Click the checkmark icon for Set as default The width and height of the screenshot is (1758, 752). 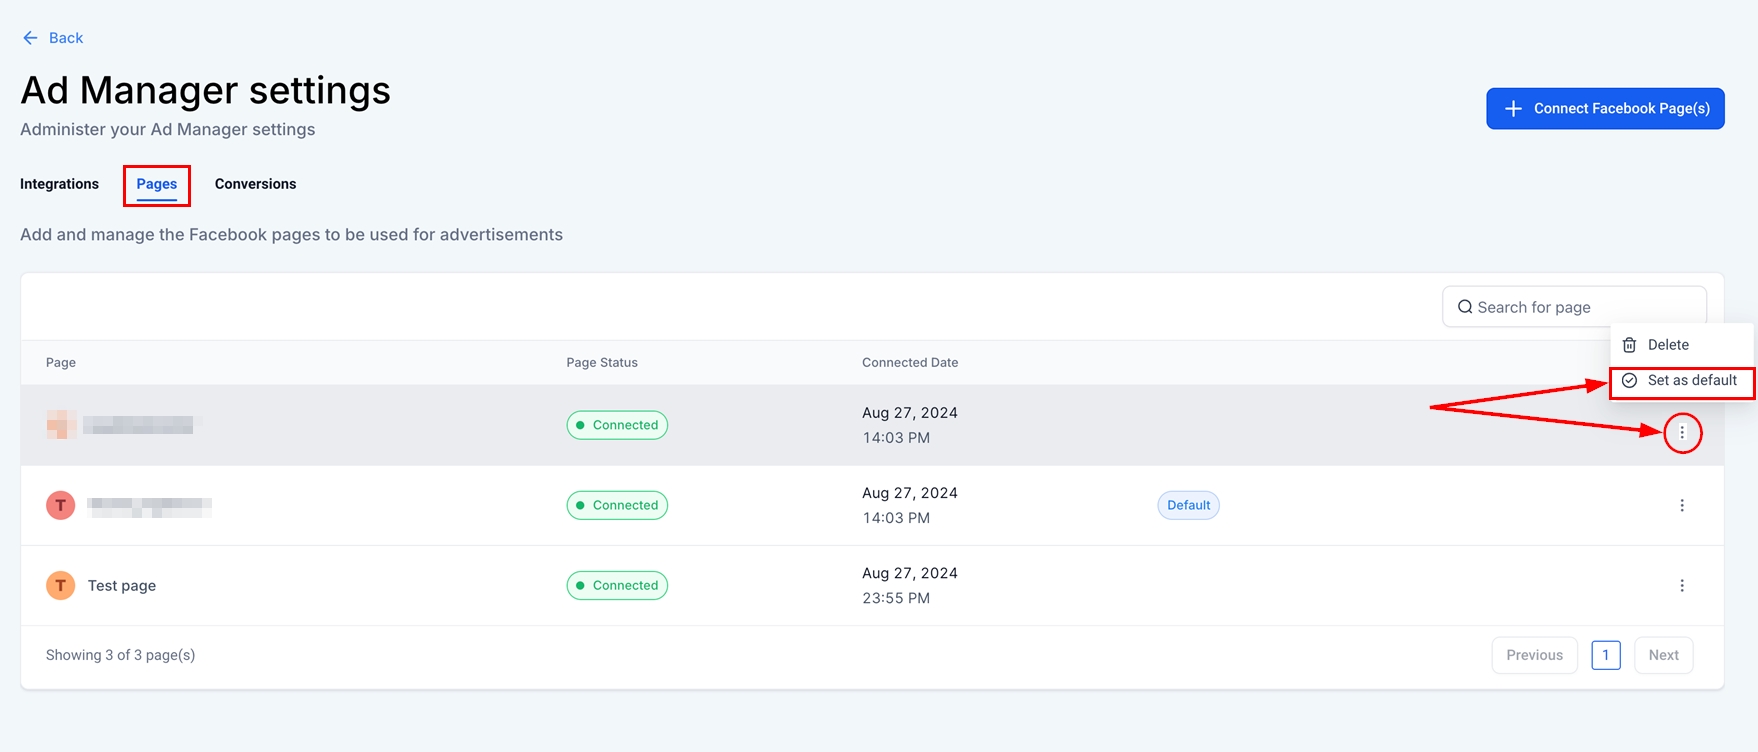click(1629, 381)
